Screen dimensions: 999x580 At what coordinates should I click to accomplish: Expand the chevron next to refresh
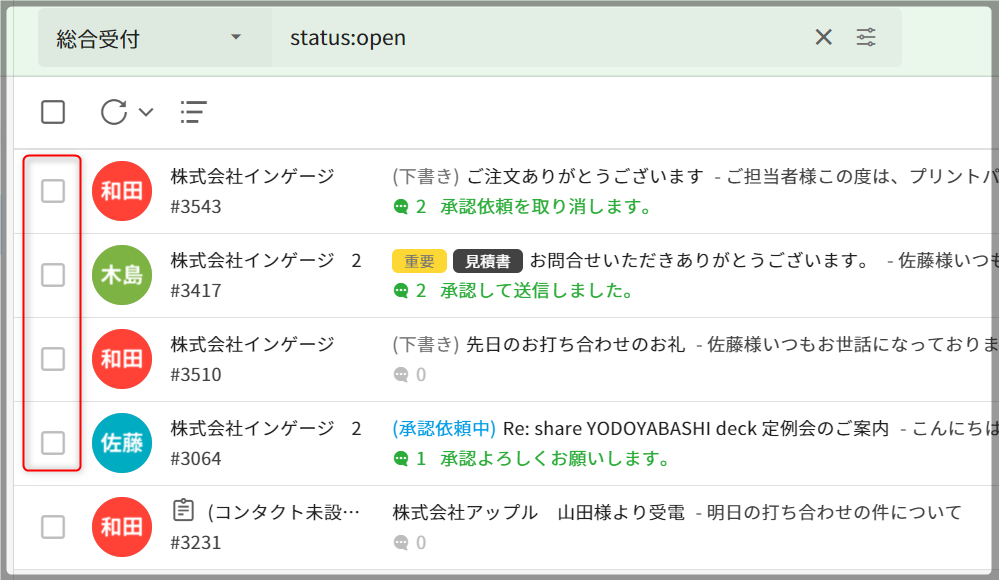(146, 112)
